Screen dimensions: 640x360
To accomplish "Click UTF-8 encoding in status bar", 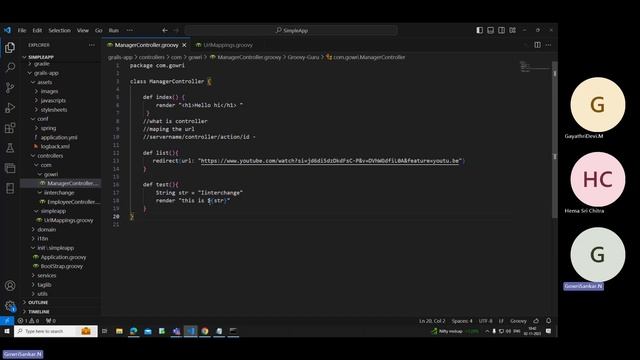I will tap(485, 321).
